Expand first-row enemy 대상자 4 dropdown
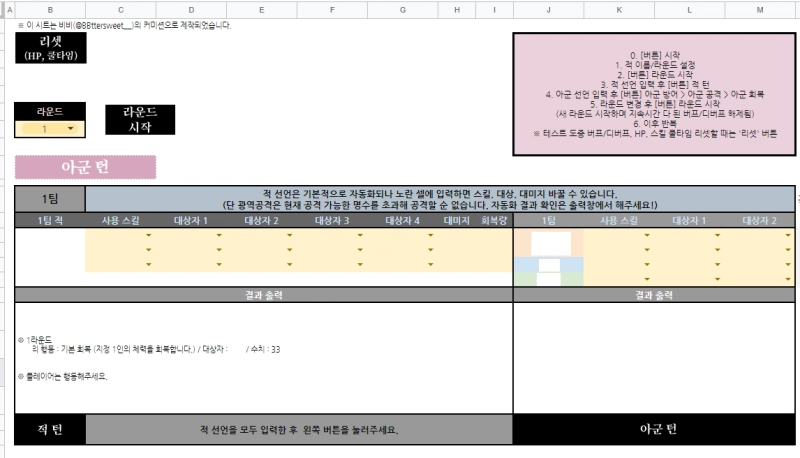This screenshot has width=800, height=458. pos(431,236)
